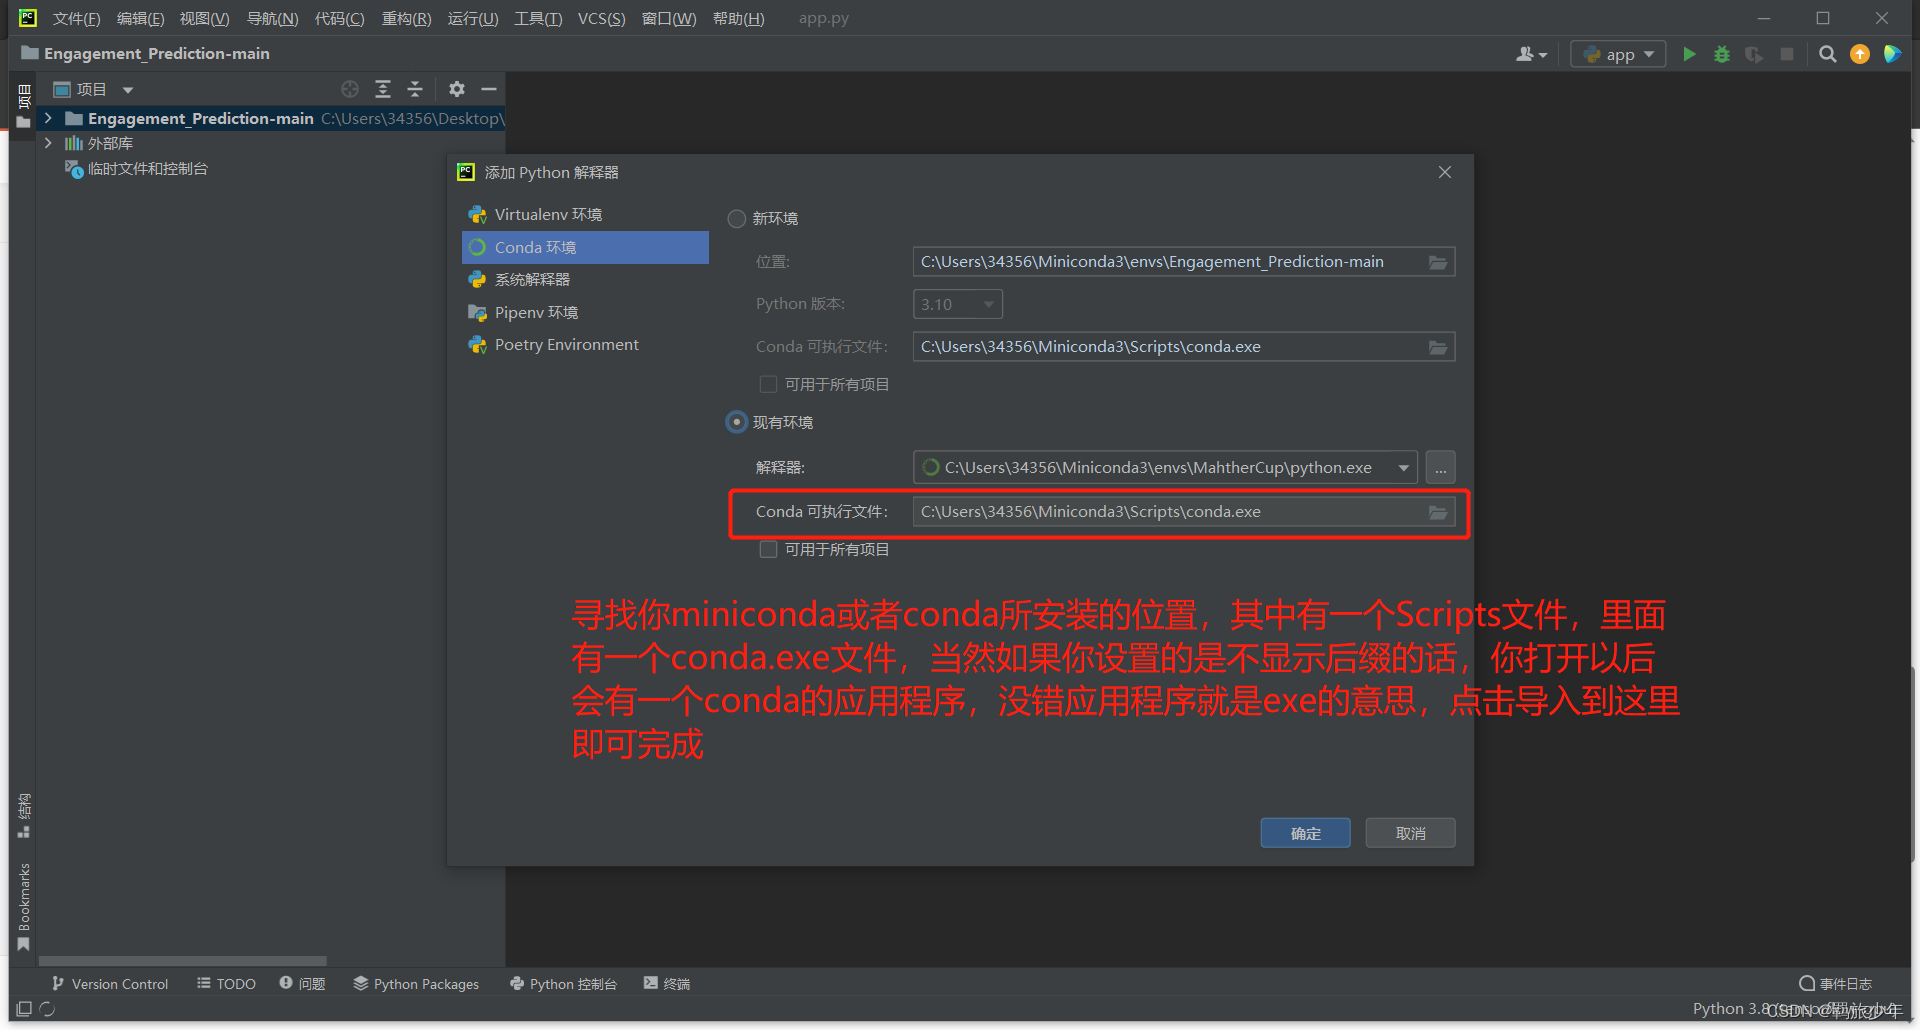Open the Problems (问题) tool window
Image resolution: width=1920 pixels, height=1030 pixels.
click(x=302, y=984)
